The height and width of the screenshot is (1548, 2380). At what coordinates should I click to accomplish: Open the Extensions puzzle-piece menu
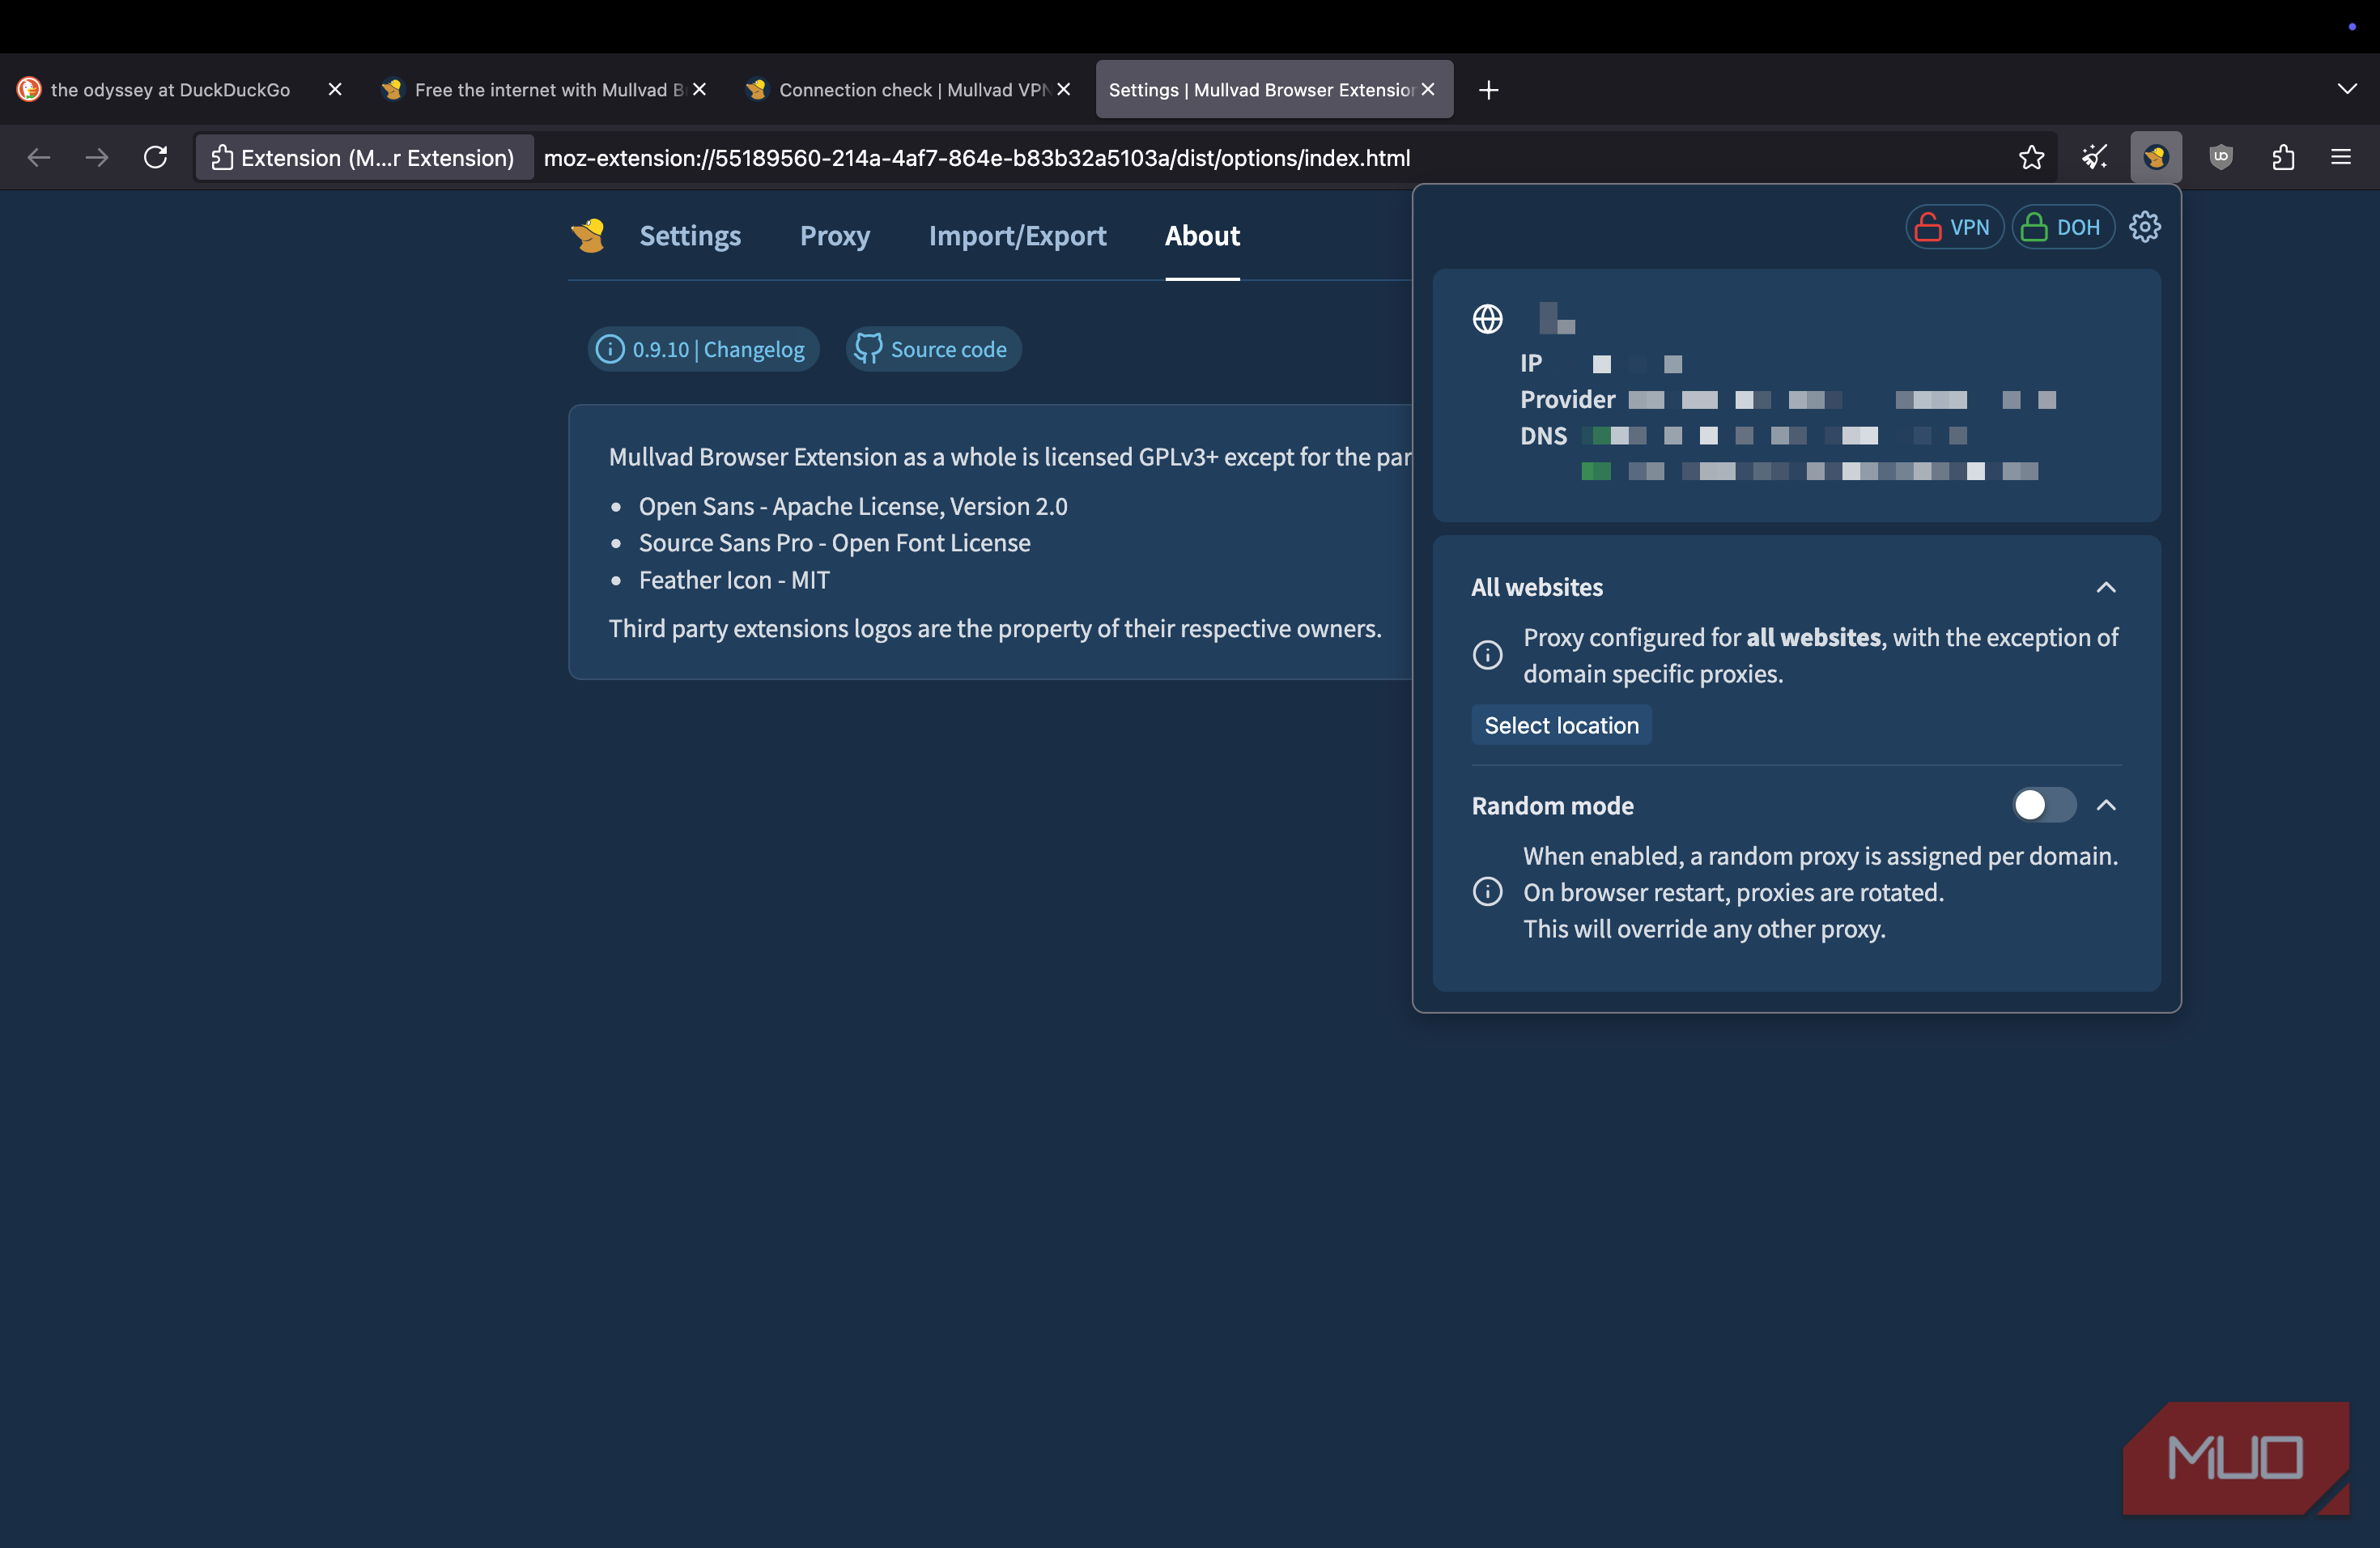pos(2283,157)
